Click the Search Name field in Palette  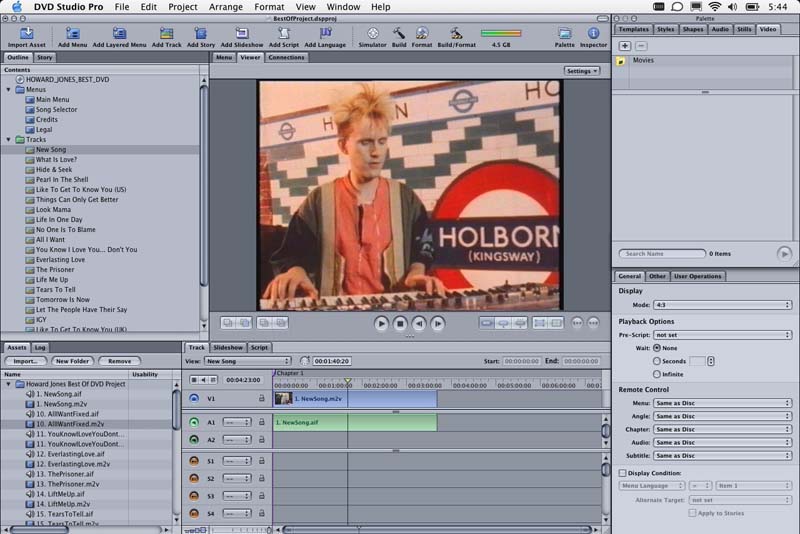pyautogui.click(x=662, y=253)
